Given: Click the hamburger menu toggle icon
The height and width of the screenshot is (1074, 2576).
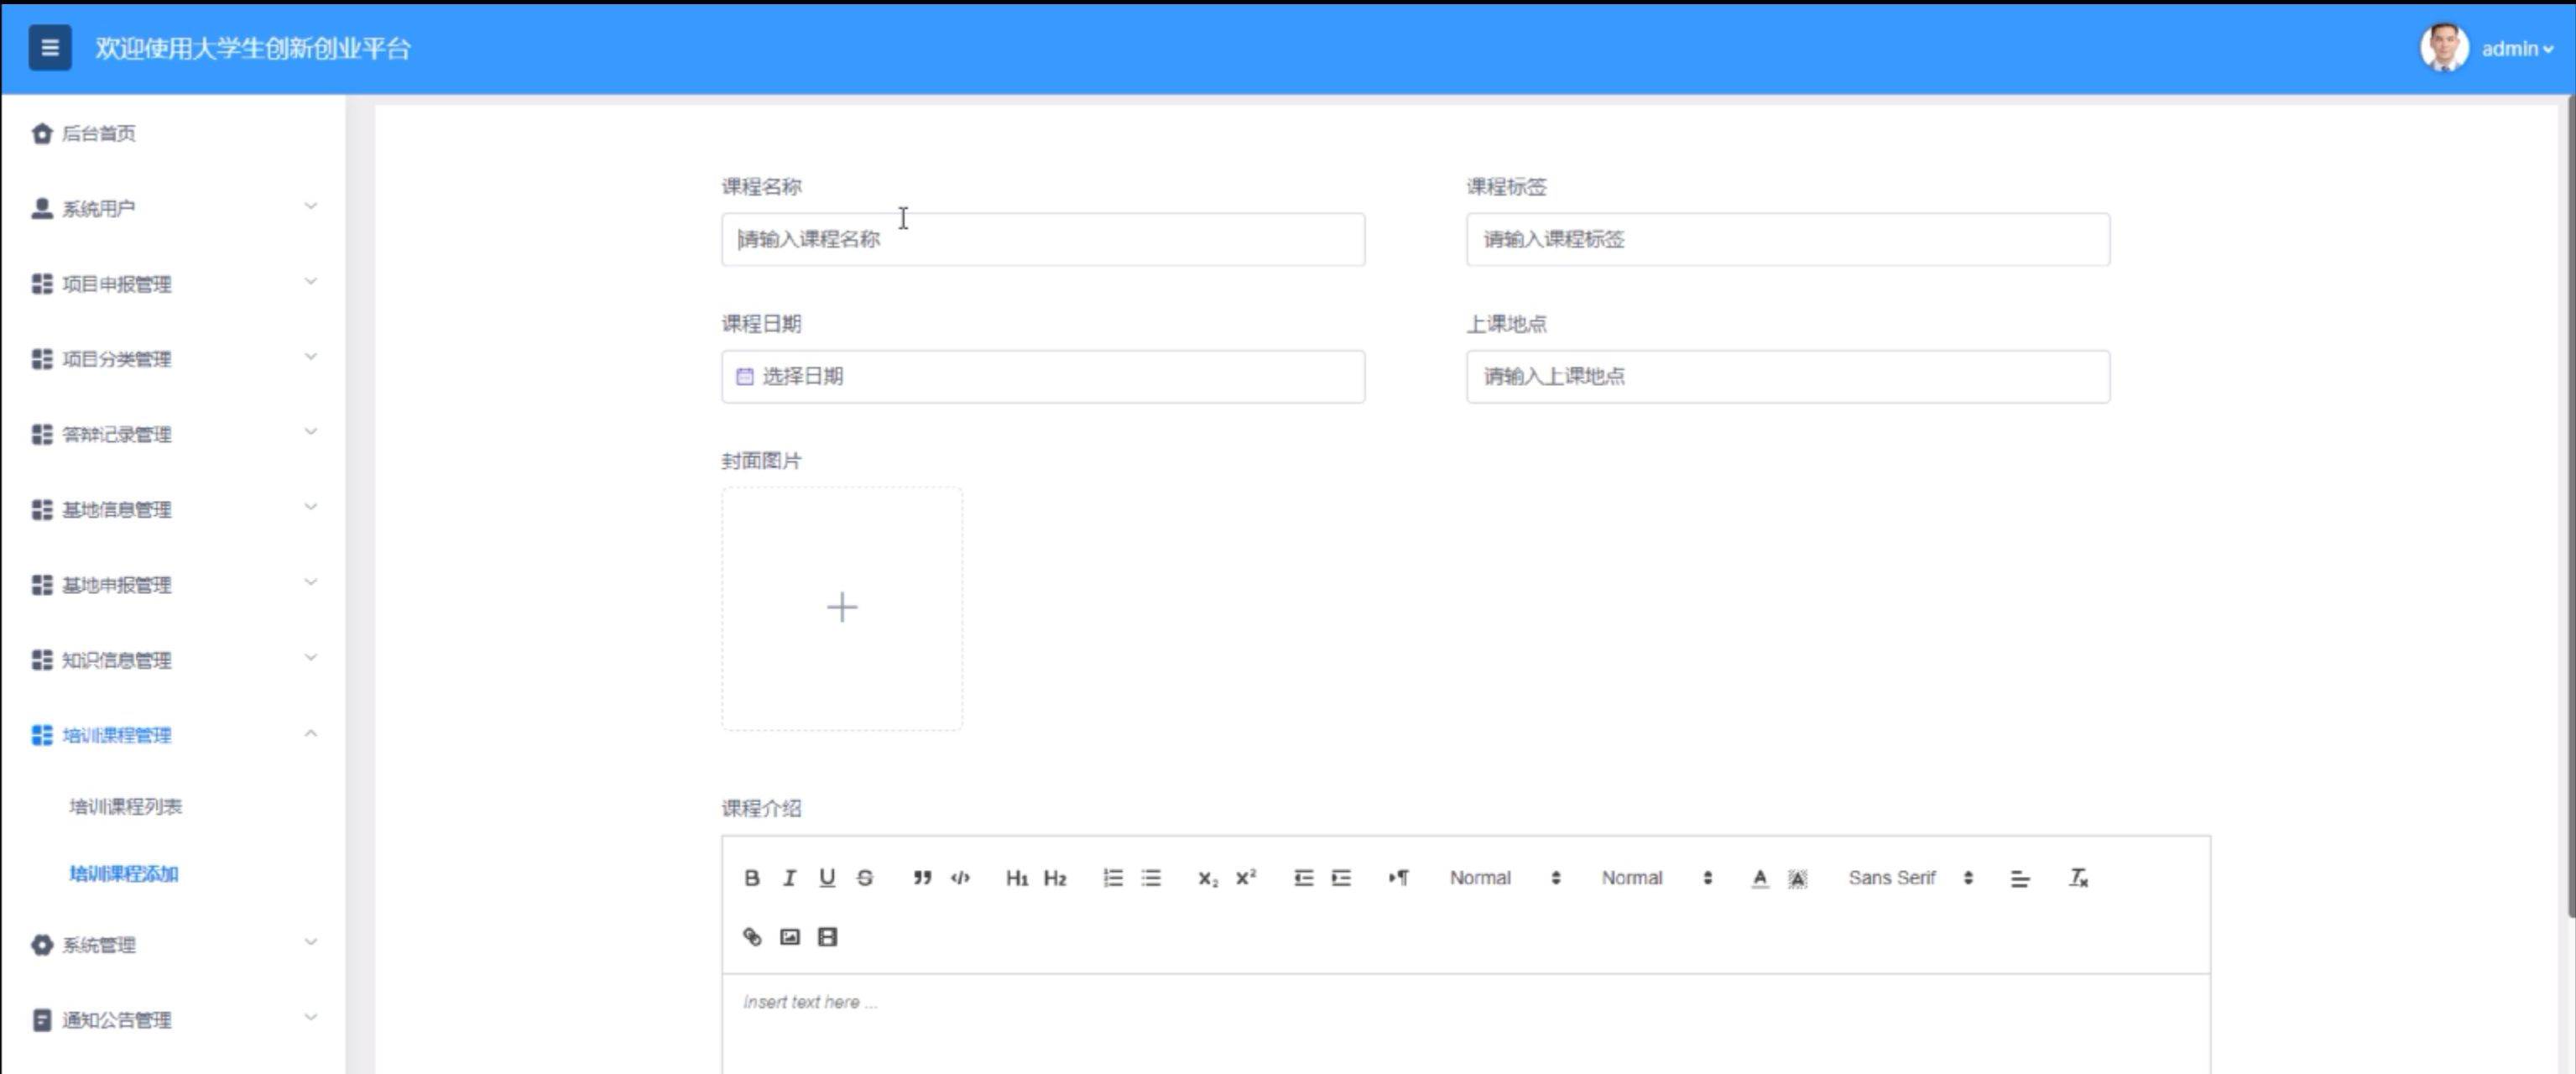Looking at the screenshot, I should [x=49, y=48].
